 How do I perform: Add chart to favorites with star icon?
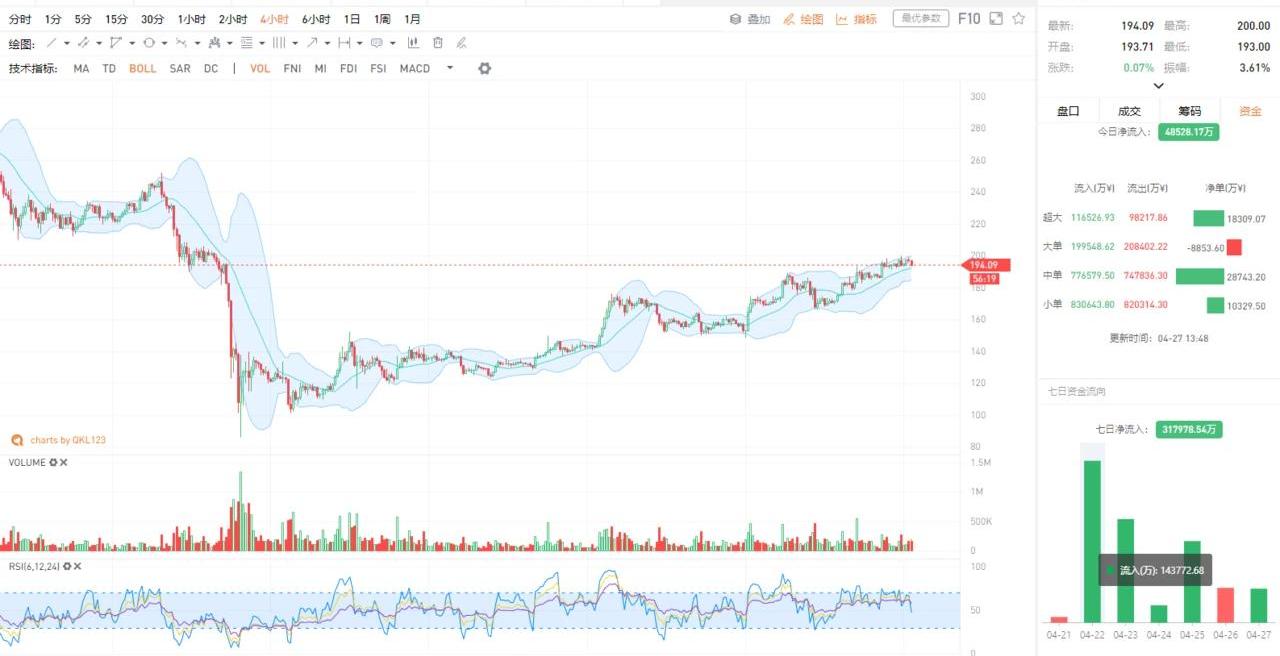pyautogui.click(x=1019, y=18)
